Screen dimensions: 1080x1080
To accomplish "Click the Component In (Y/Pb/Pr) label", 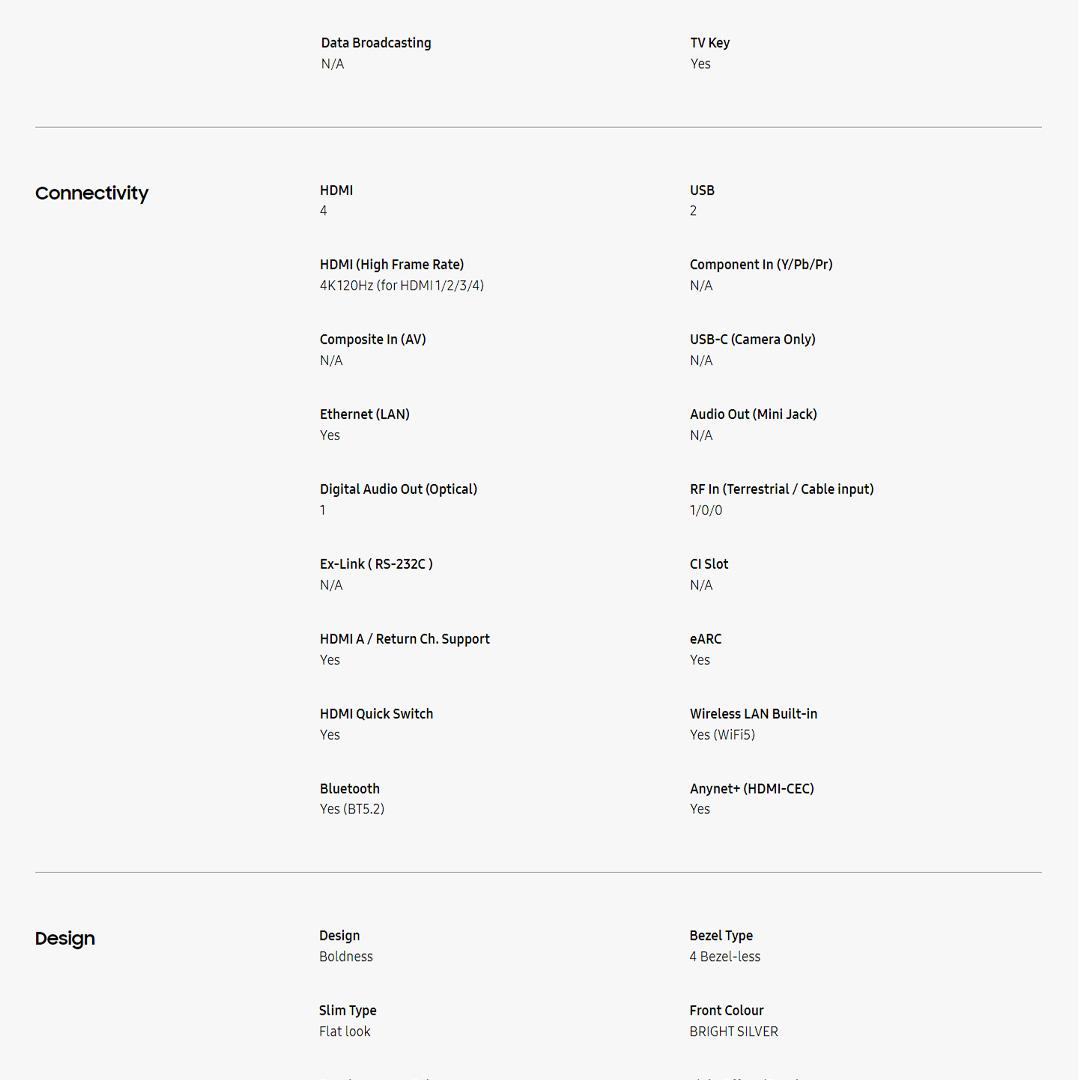I will tap(761, 265).
